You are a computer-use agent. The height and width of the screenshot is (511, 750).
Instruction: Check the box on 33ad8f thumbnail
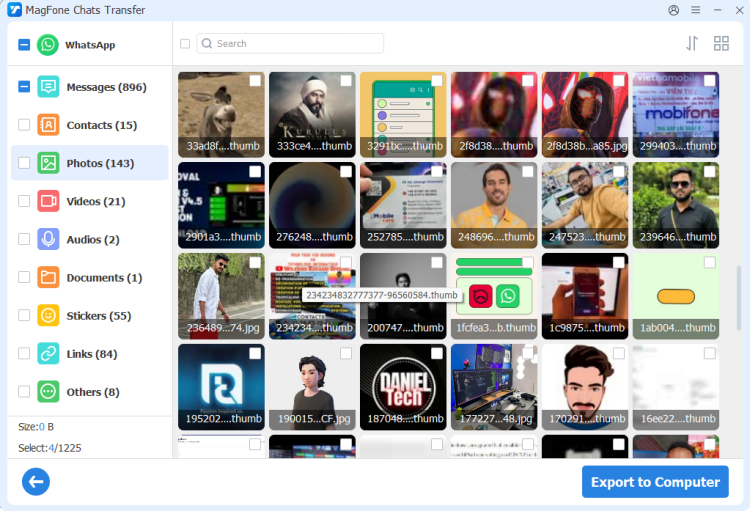tap(255, 81)
